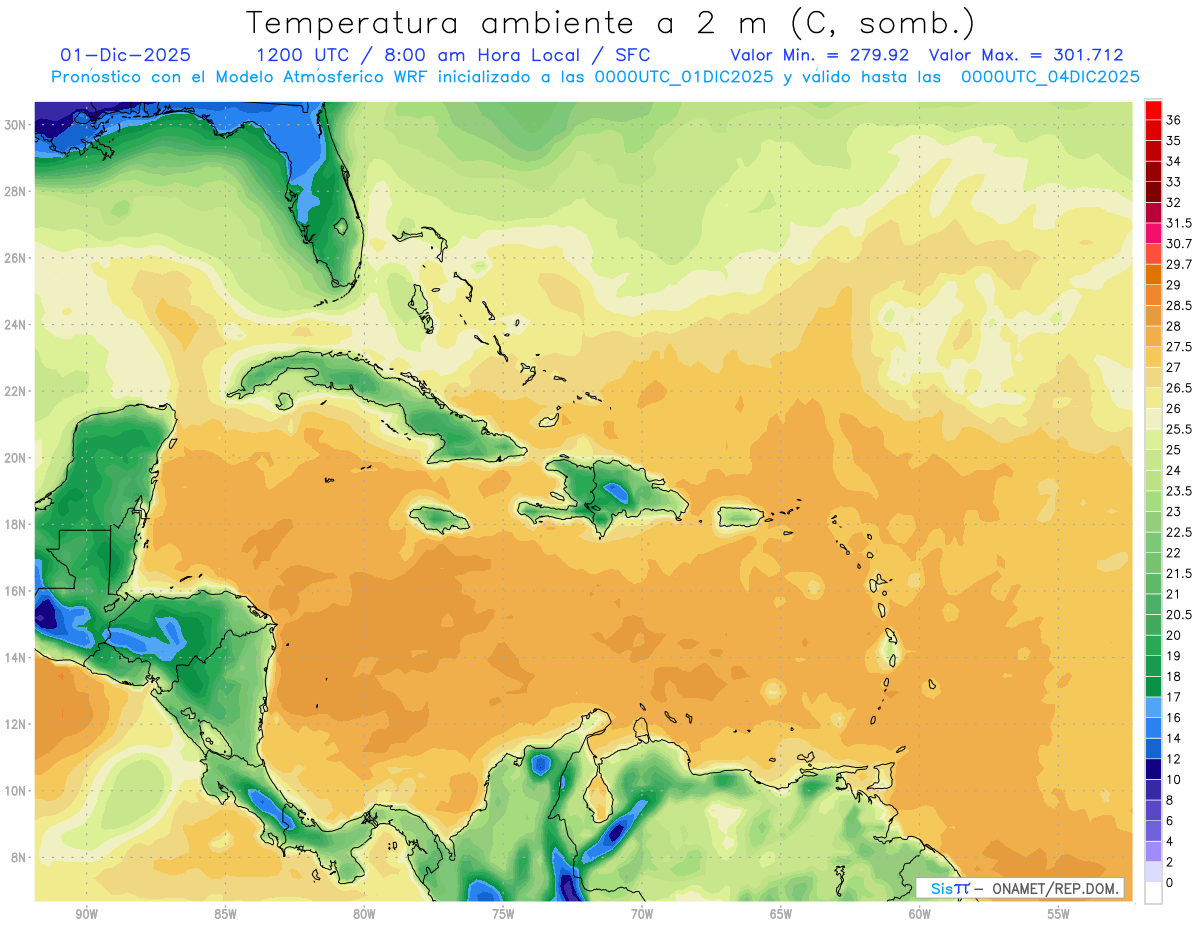Click the '65W' longitude label
The height and width of the screenshot is (927, 1200).
[781, 914]
